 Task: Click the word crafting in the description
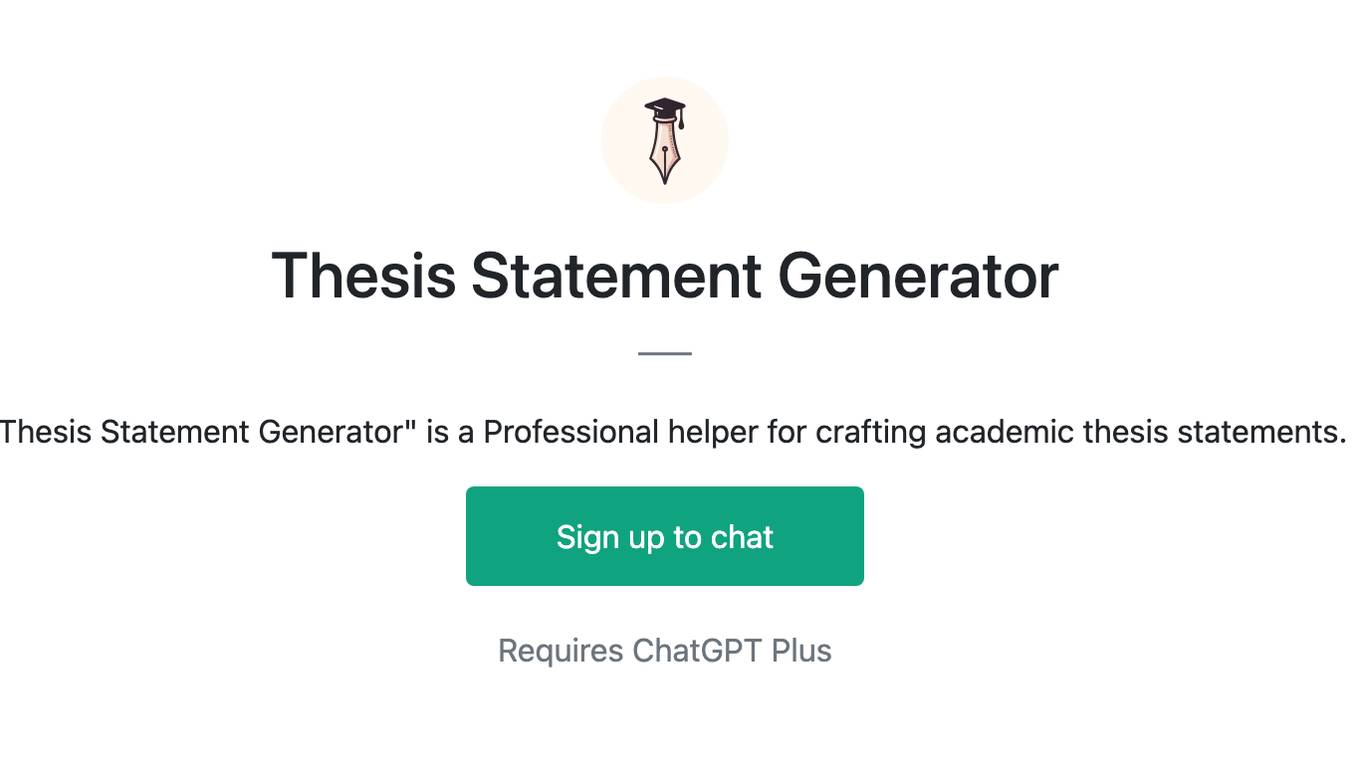pyautogui.click(x=870, y=432)
